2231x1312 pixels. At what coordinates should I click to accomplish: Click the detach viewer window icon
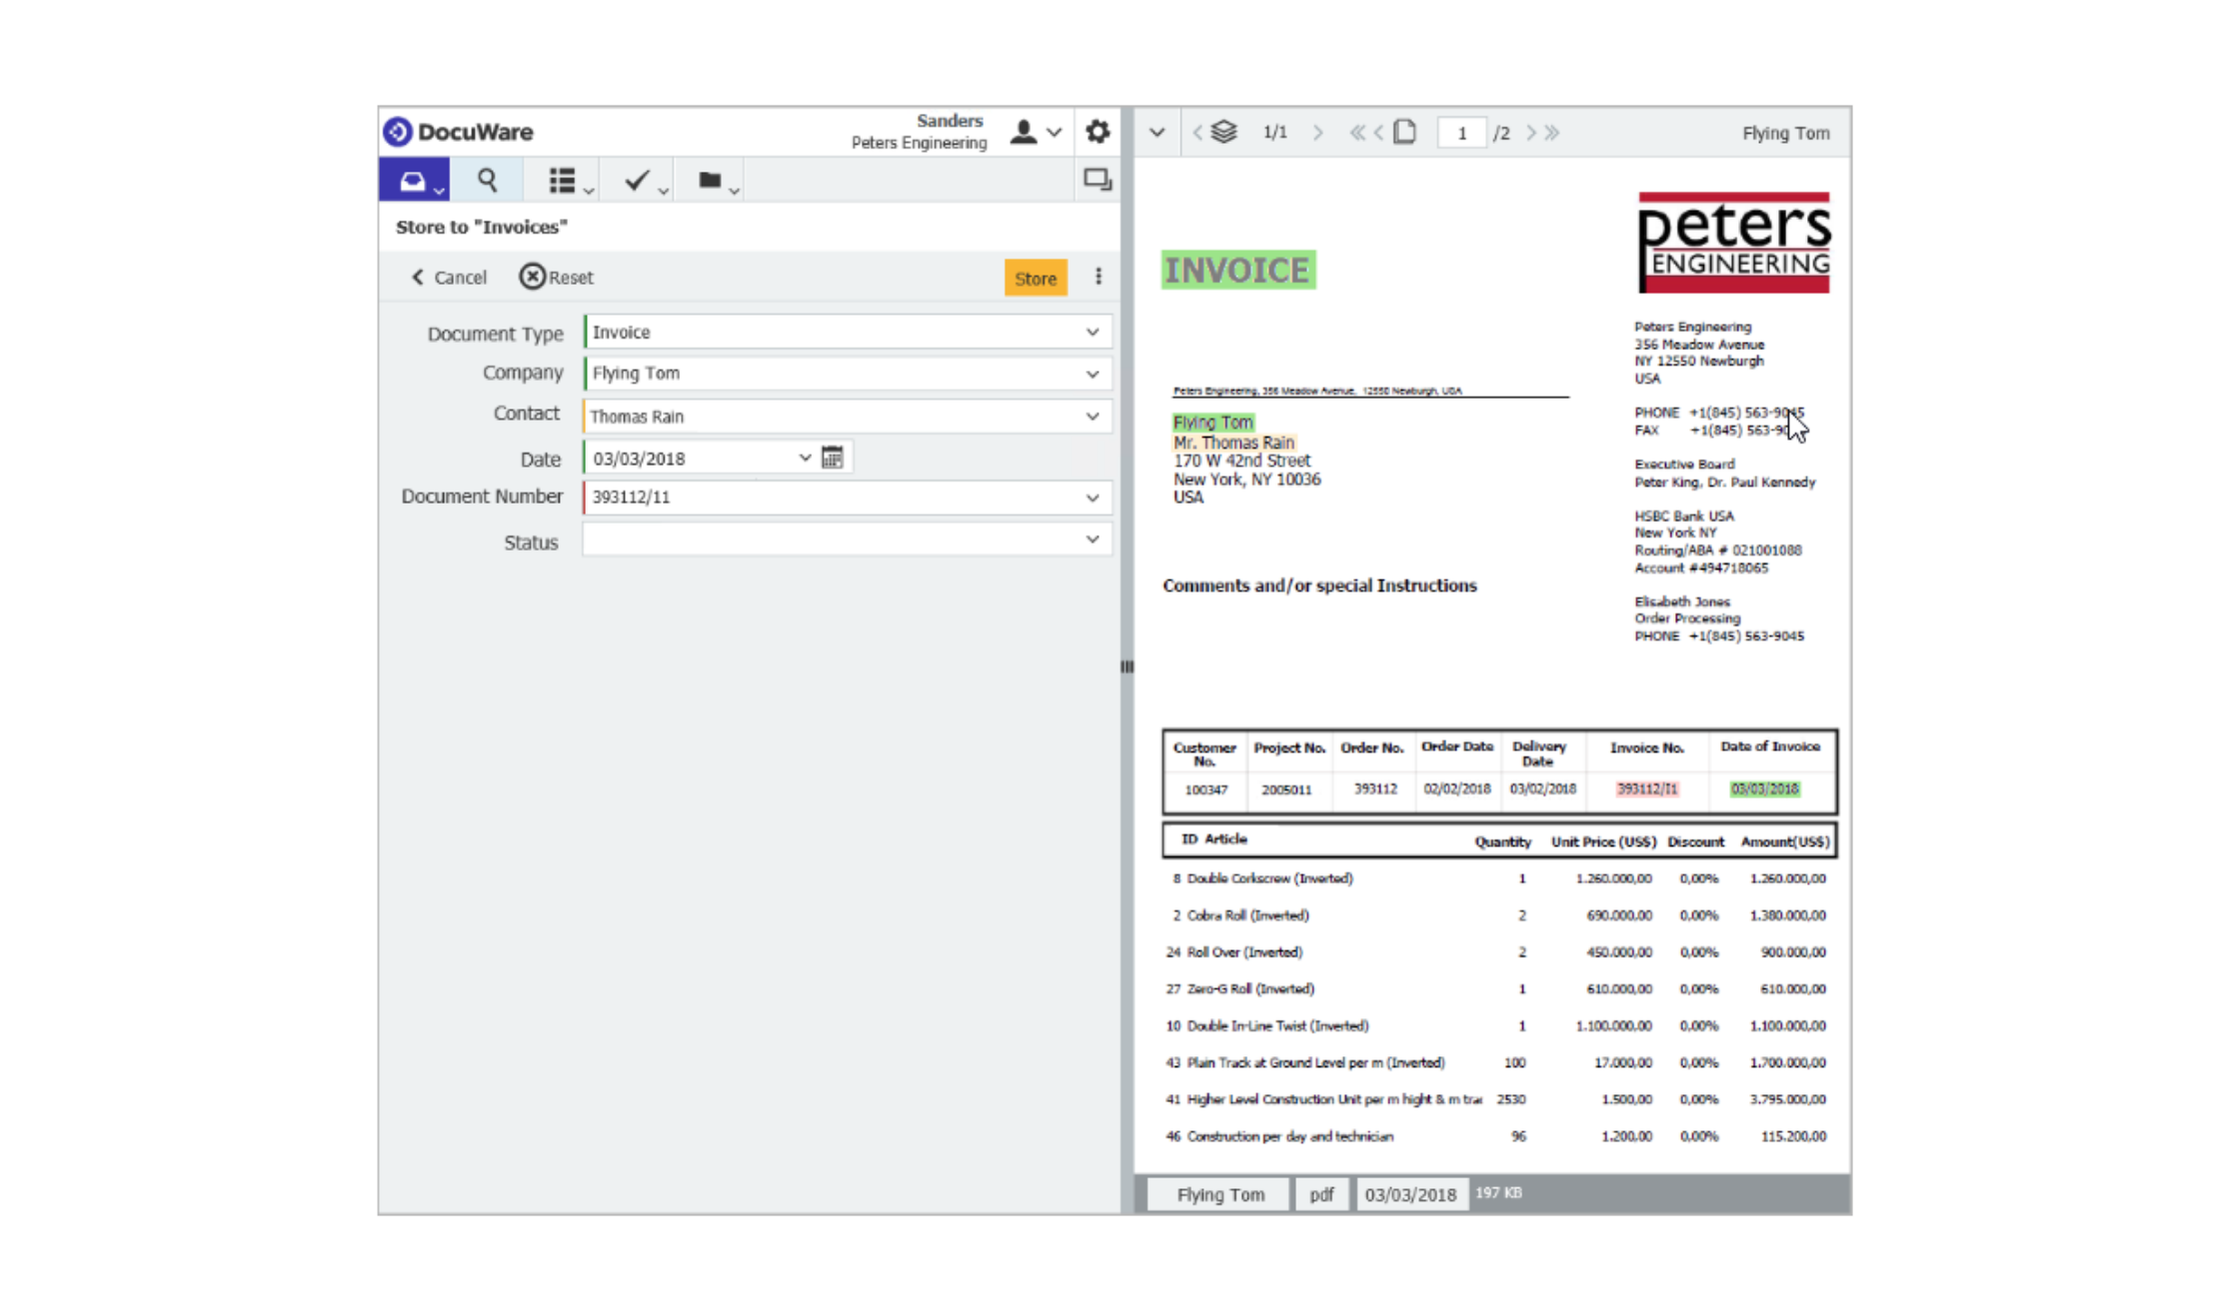pyautogui.click(x=1097, y=180)
